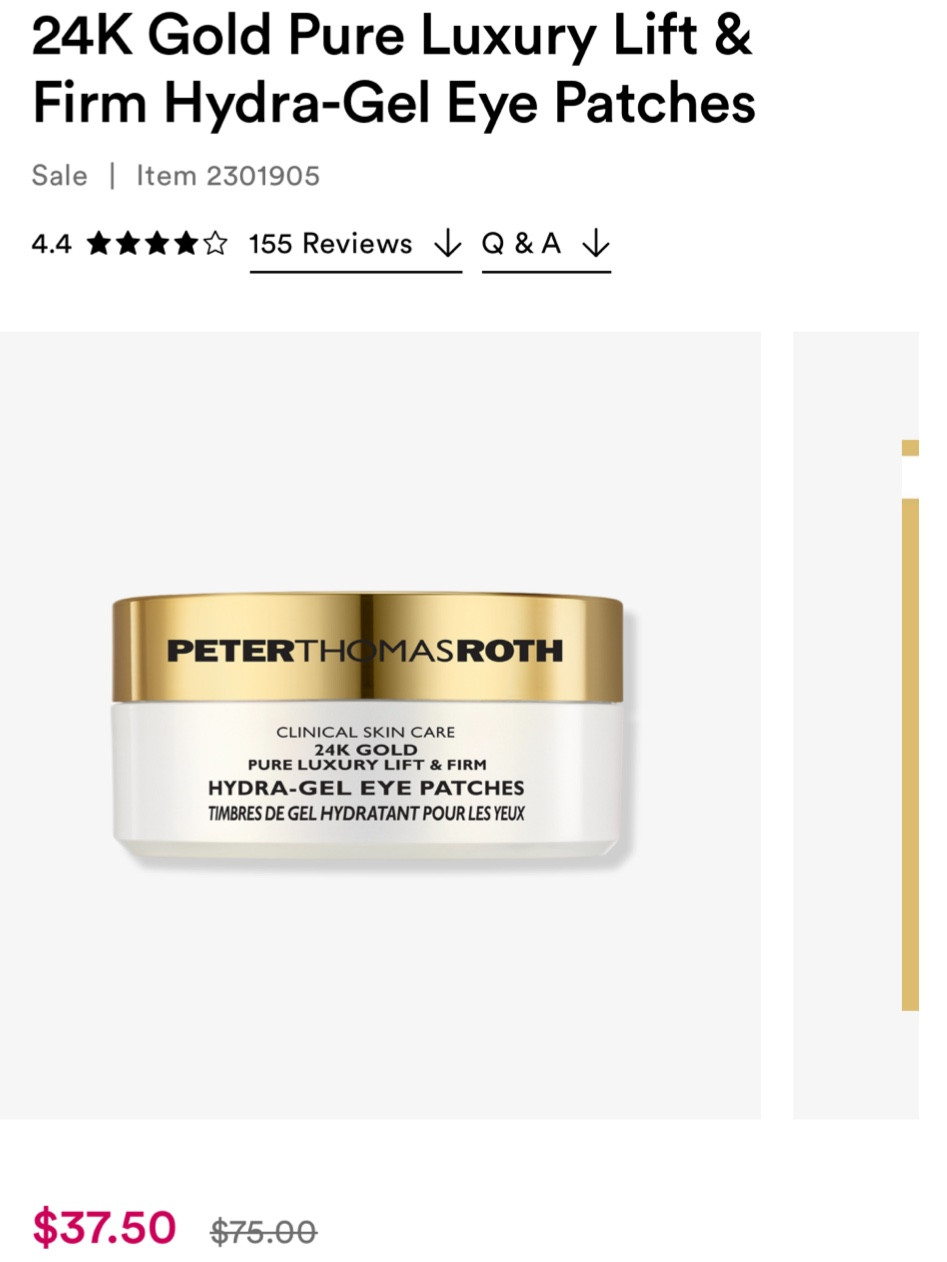This screenshot has height=1262, width=947.
Task: Click the 24K Gold Pure Luxury product title
Action: tap(393, 68)
